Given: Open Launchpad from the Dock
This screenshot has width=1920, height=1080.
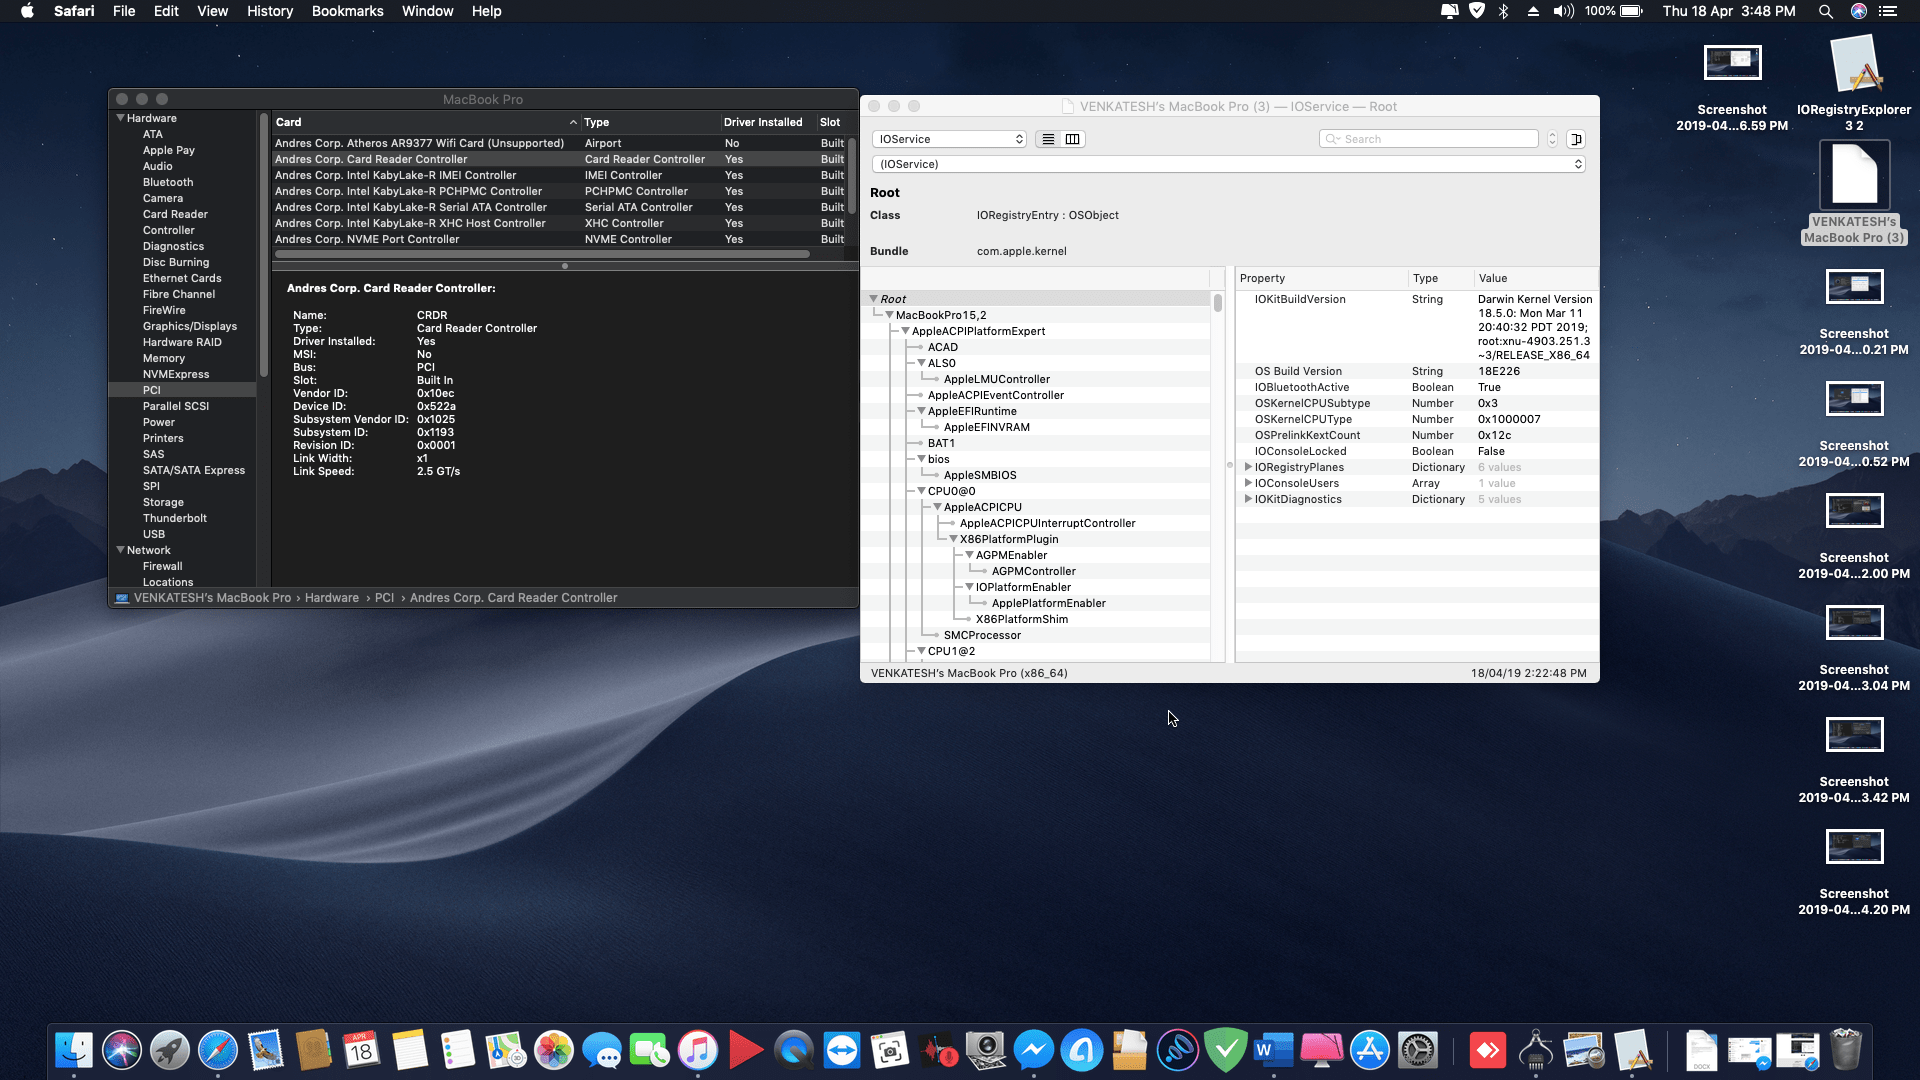Looking at the screenshot, I should coord(169,1050).
